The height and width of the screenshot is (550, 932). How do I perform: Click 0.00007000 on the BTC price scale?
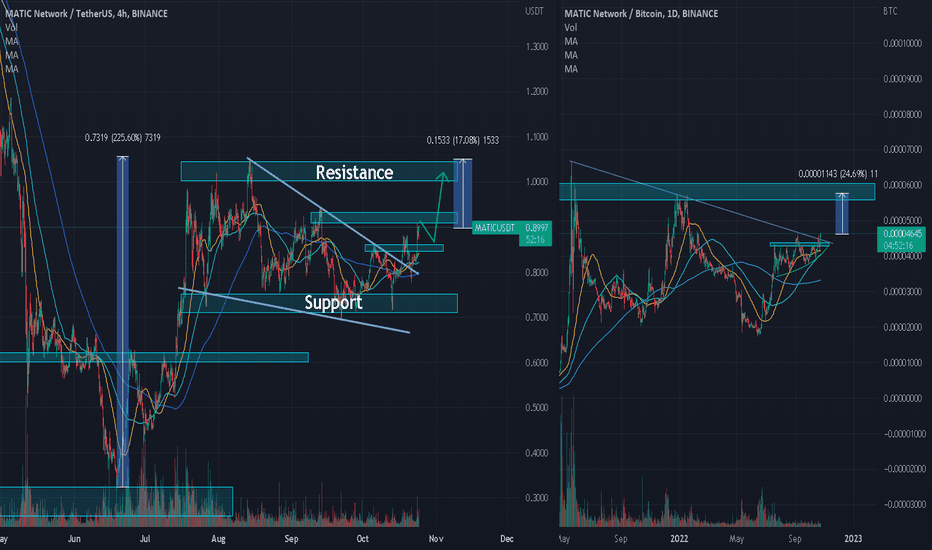point(902,149)
